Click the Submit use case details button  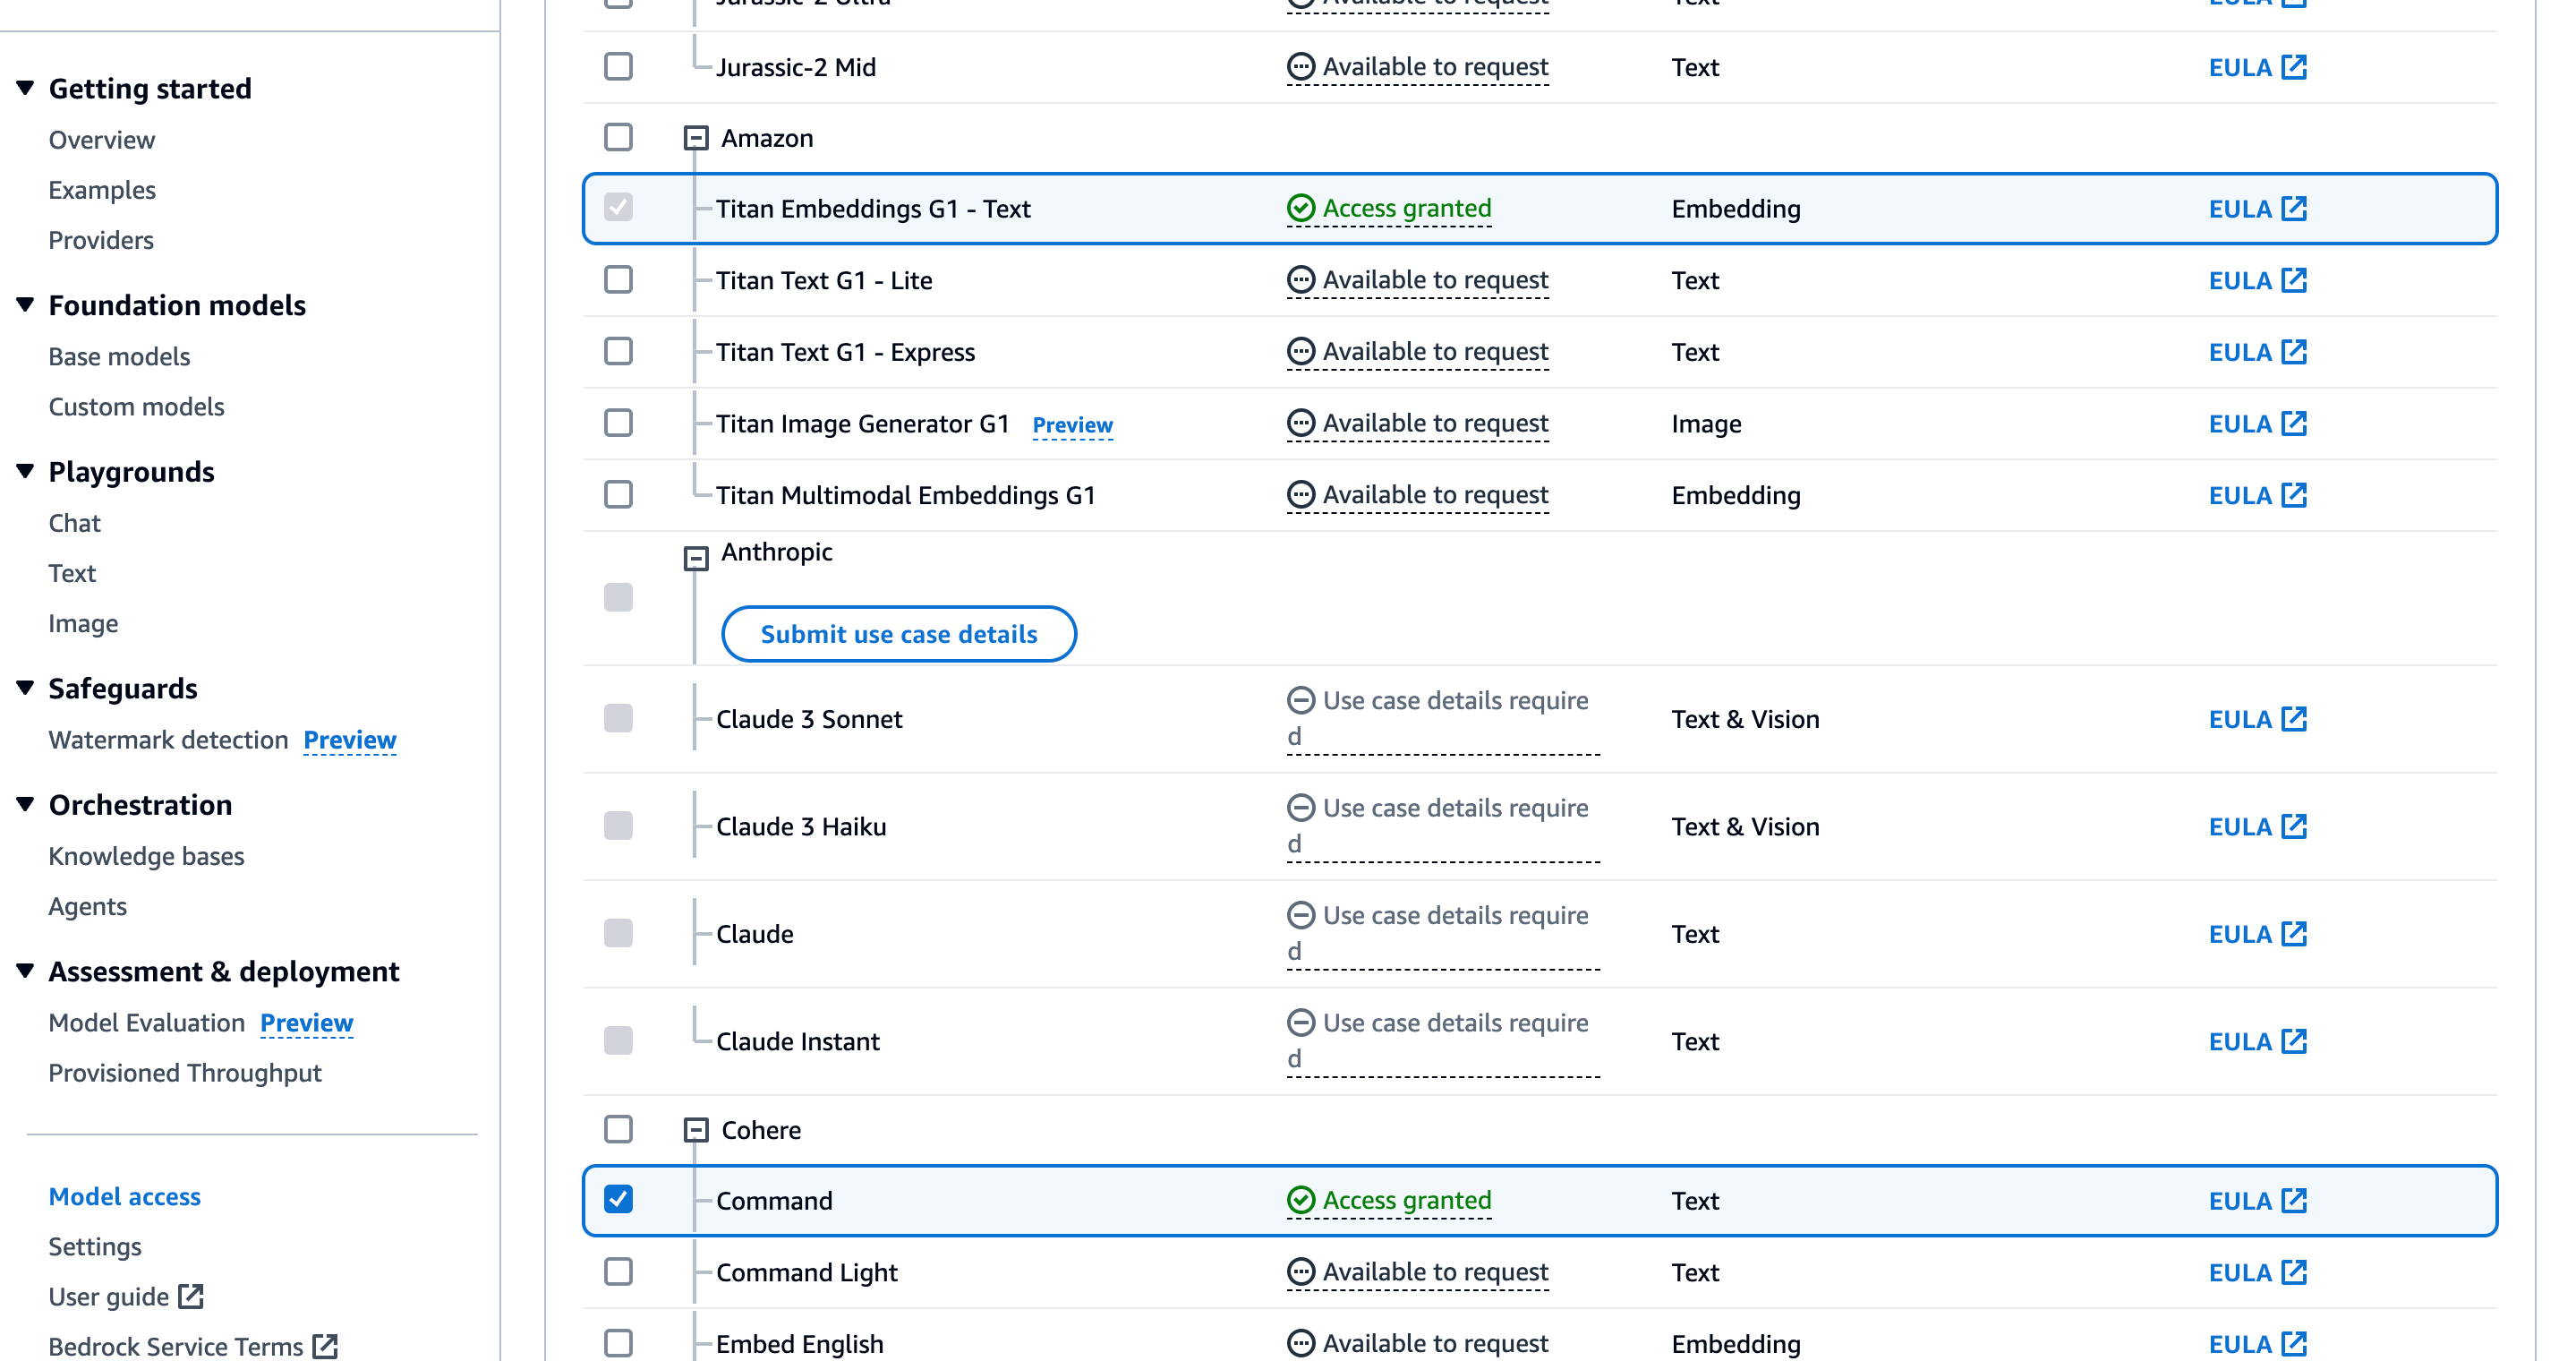click(x=898, y=634)
